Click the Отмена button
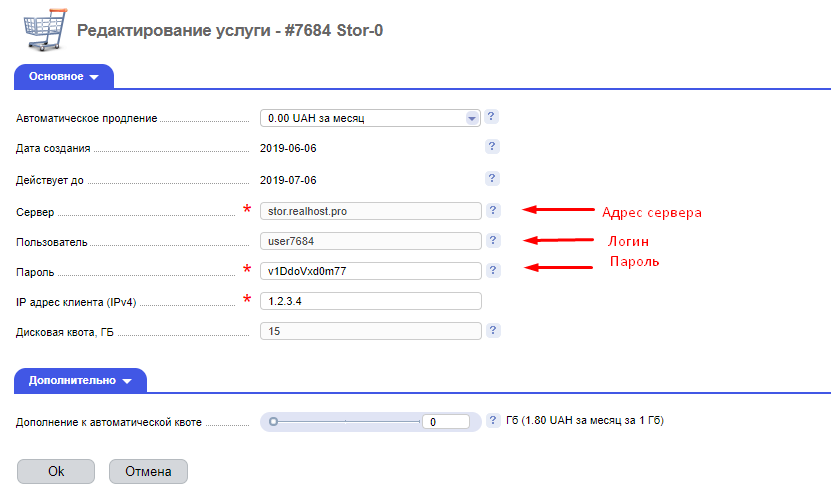 [148, 471]
